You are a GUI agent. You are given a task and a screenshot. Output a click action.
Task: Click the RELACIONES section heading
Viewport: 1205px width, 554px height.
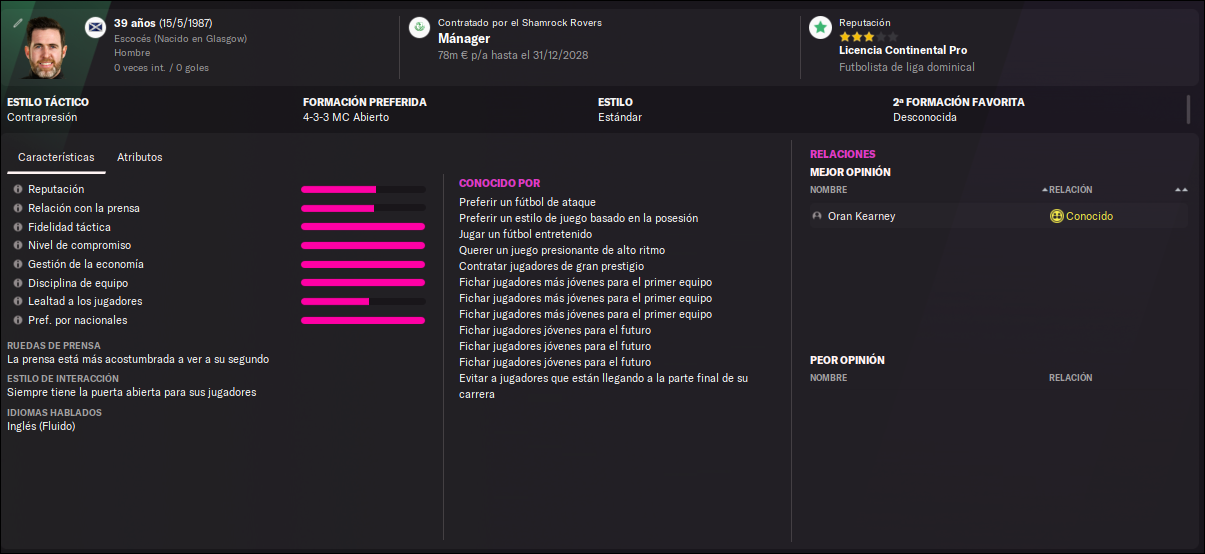pyautogui.click(x=843, y=154)
